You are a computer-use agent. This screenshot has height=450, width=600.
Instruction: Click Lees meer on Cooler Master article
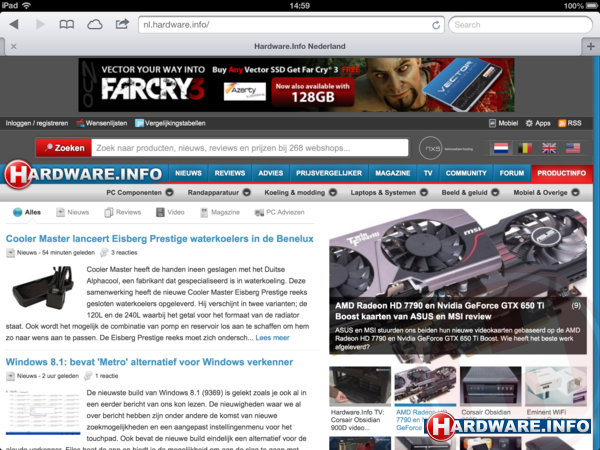272,338
